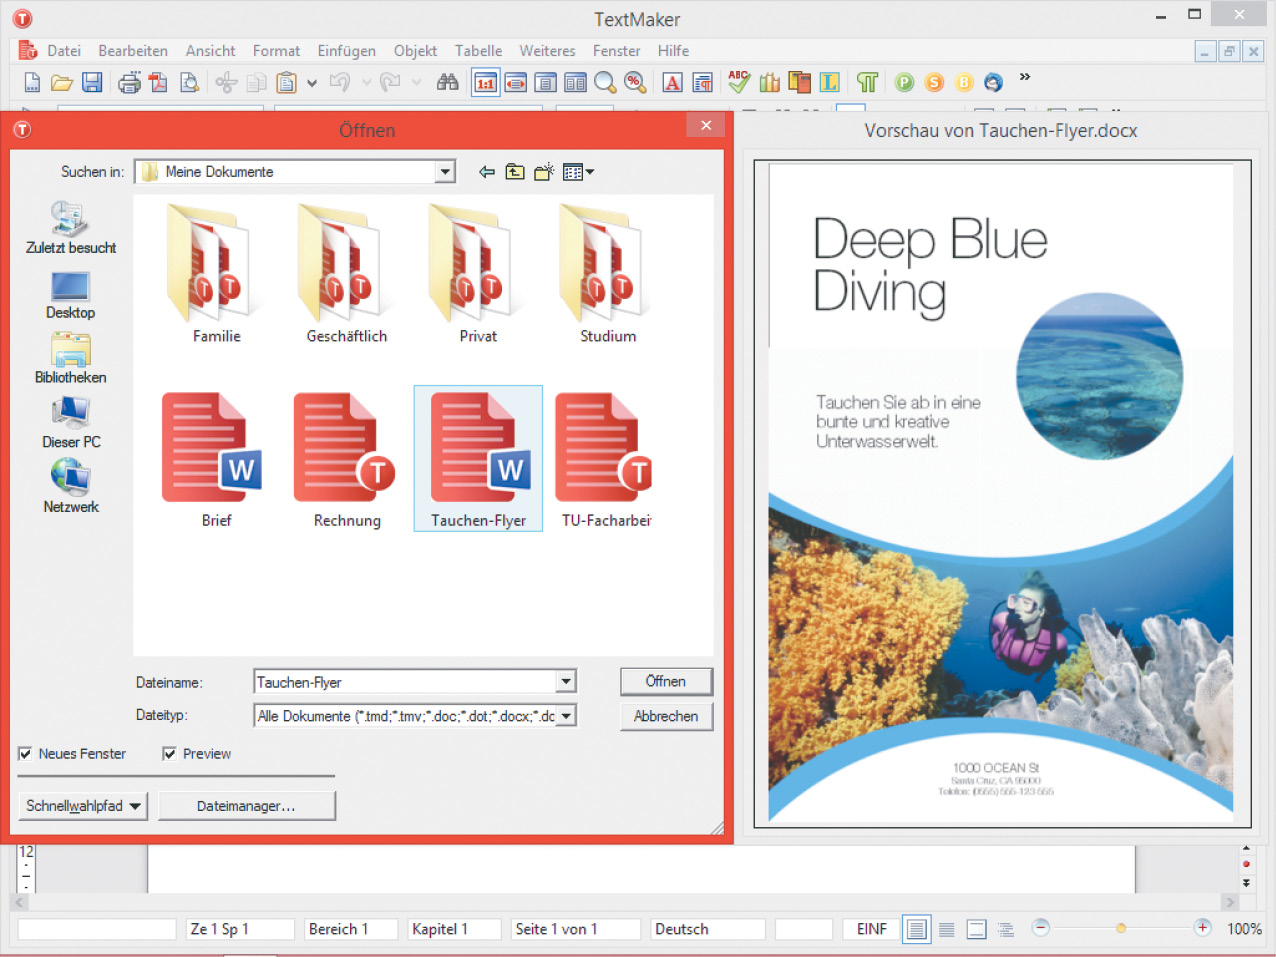
Task: Create new folder icon in dialog
Action: pyautogui.click(x=544, y=172)
